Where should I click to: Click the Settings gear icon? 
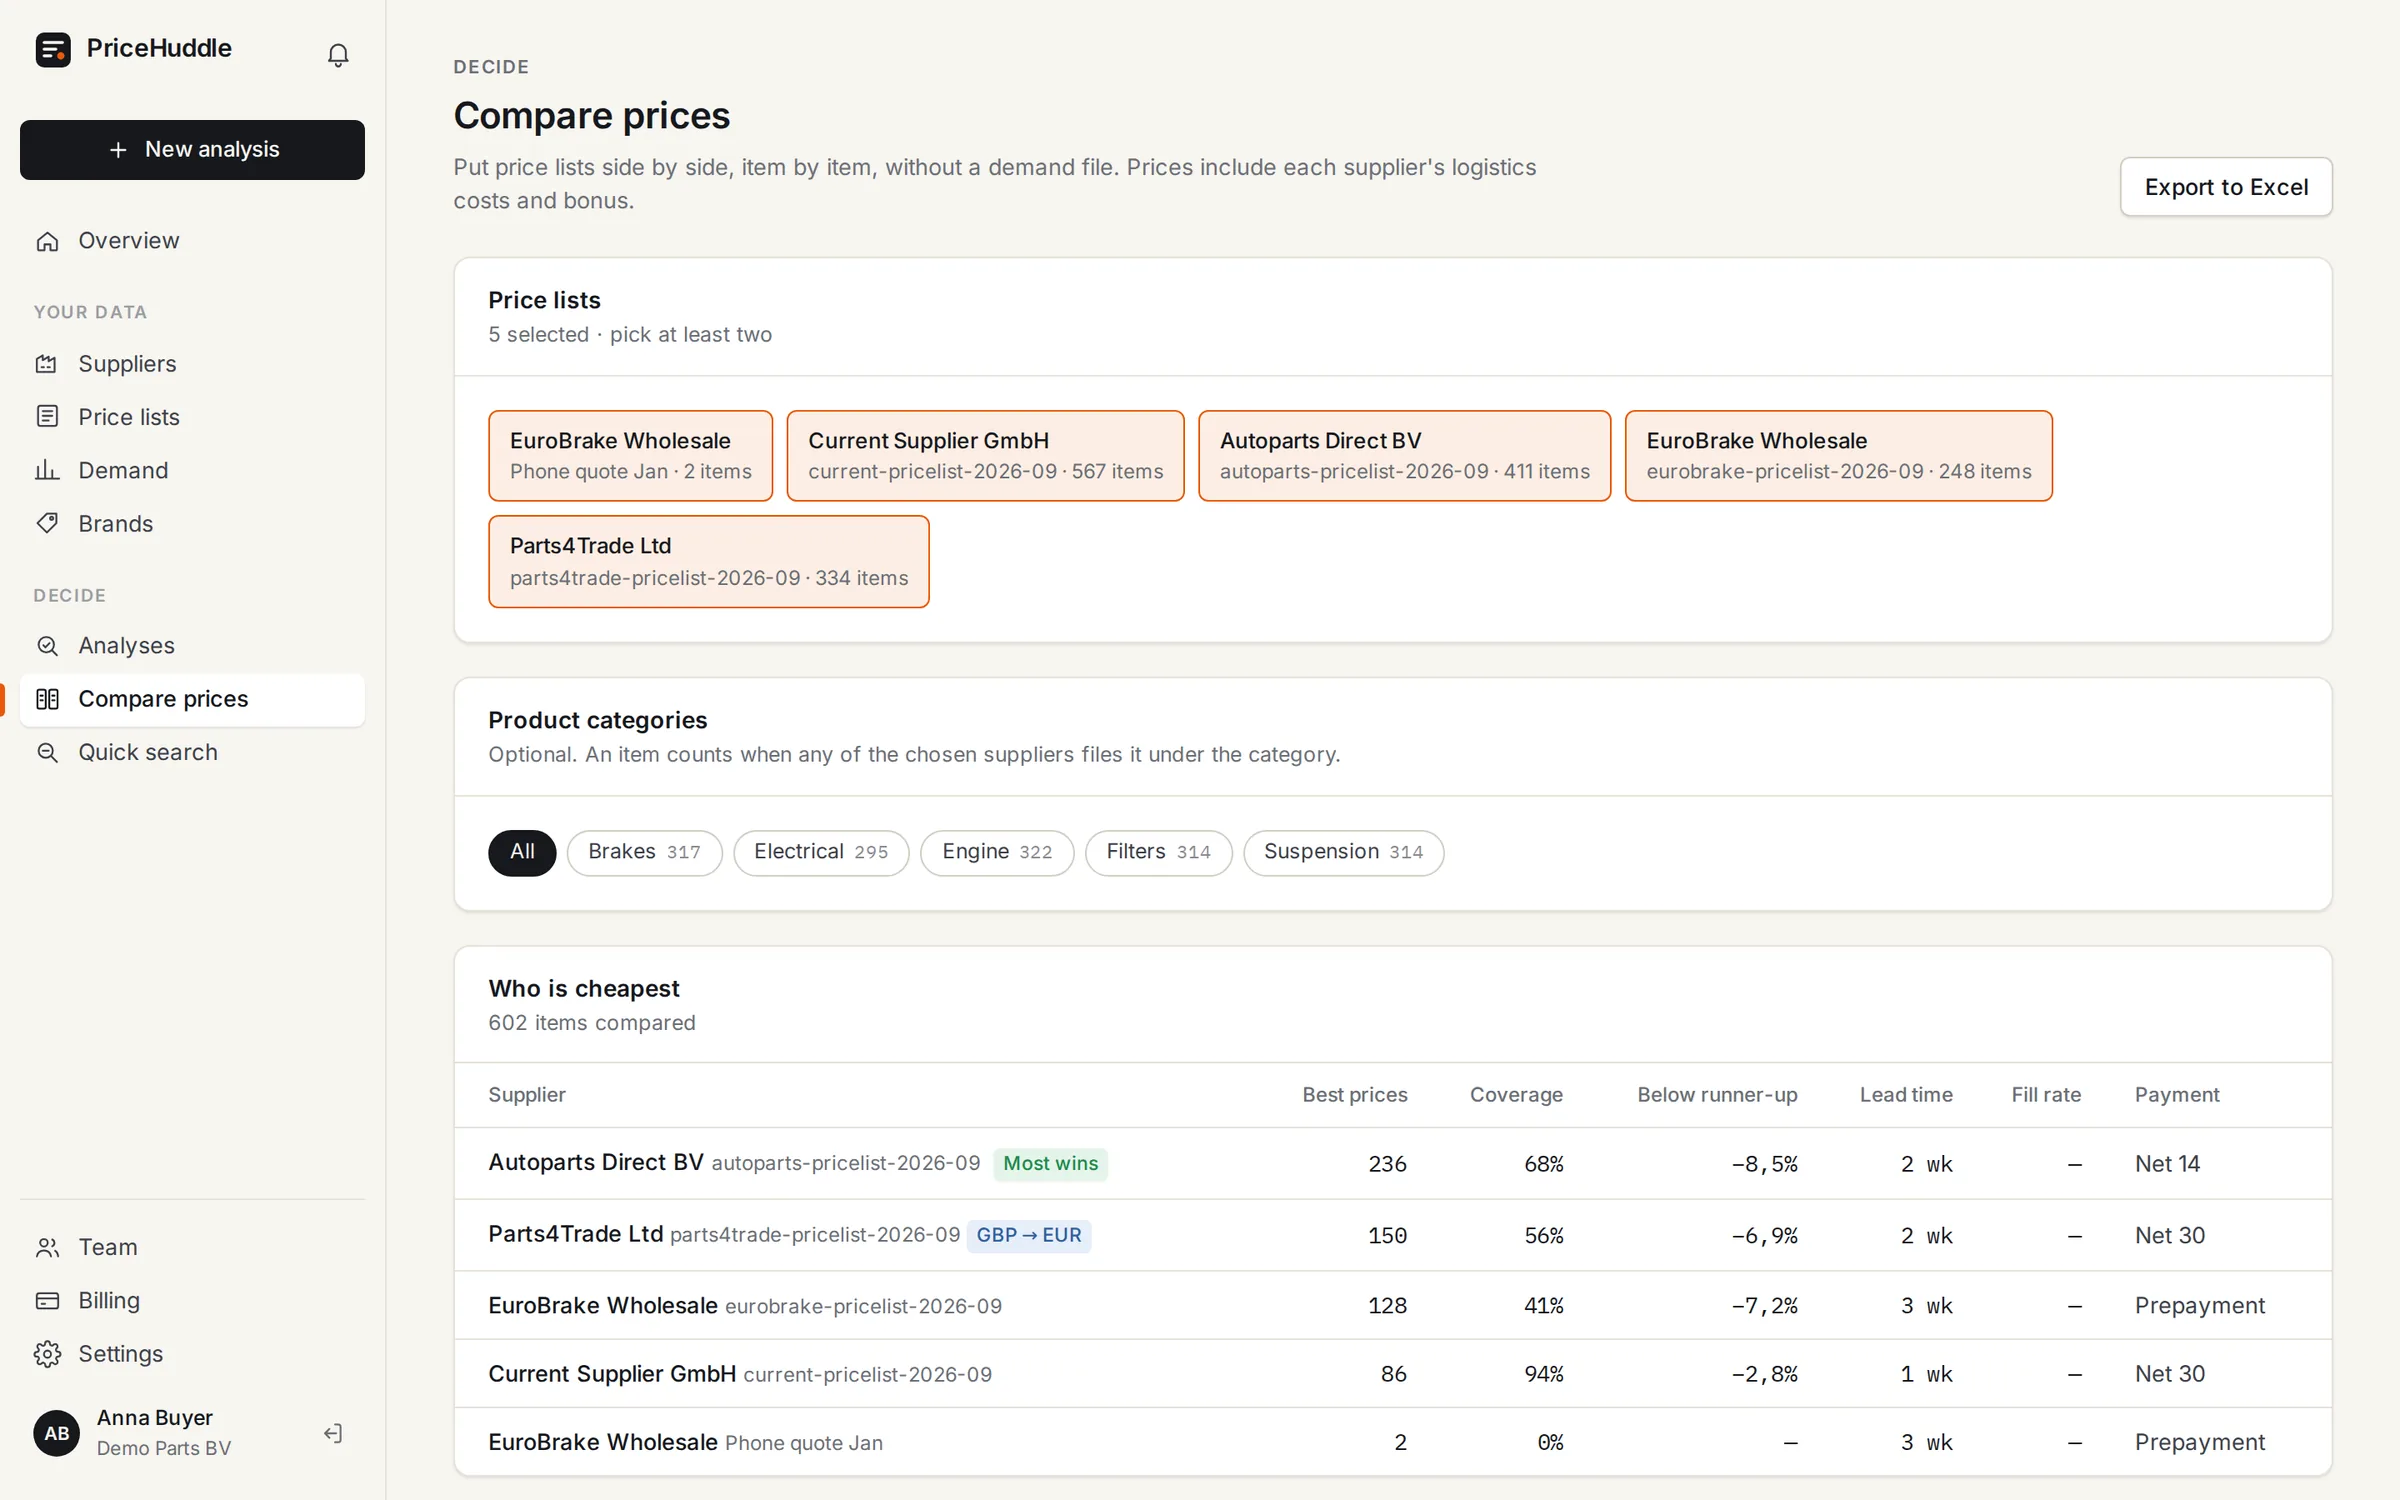tap(47, 1354)
